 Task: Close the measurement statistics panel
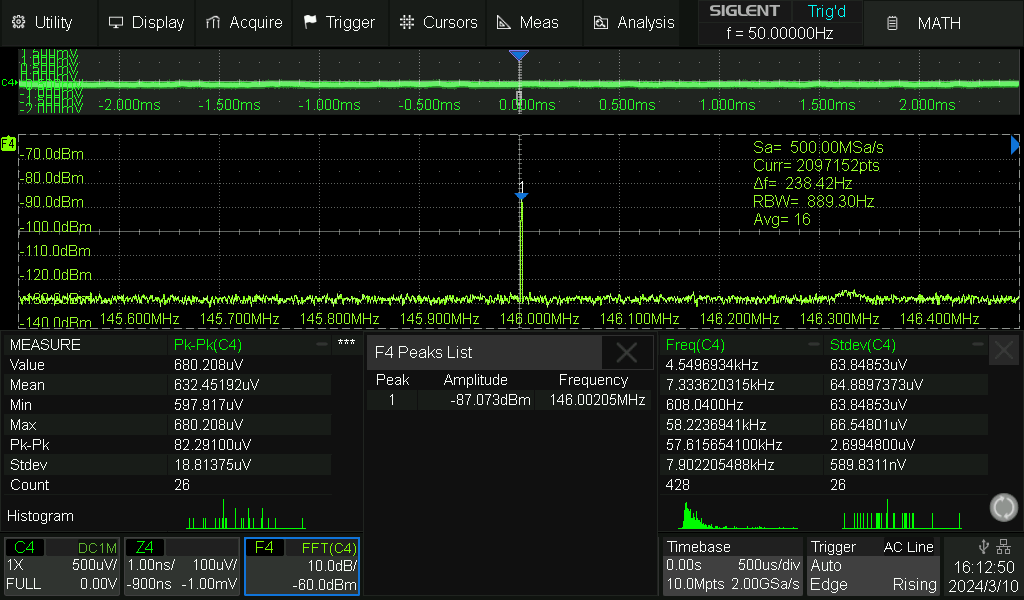tap(1003, 350)
